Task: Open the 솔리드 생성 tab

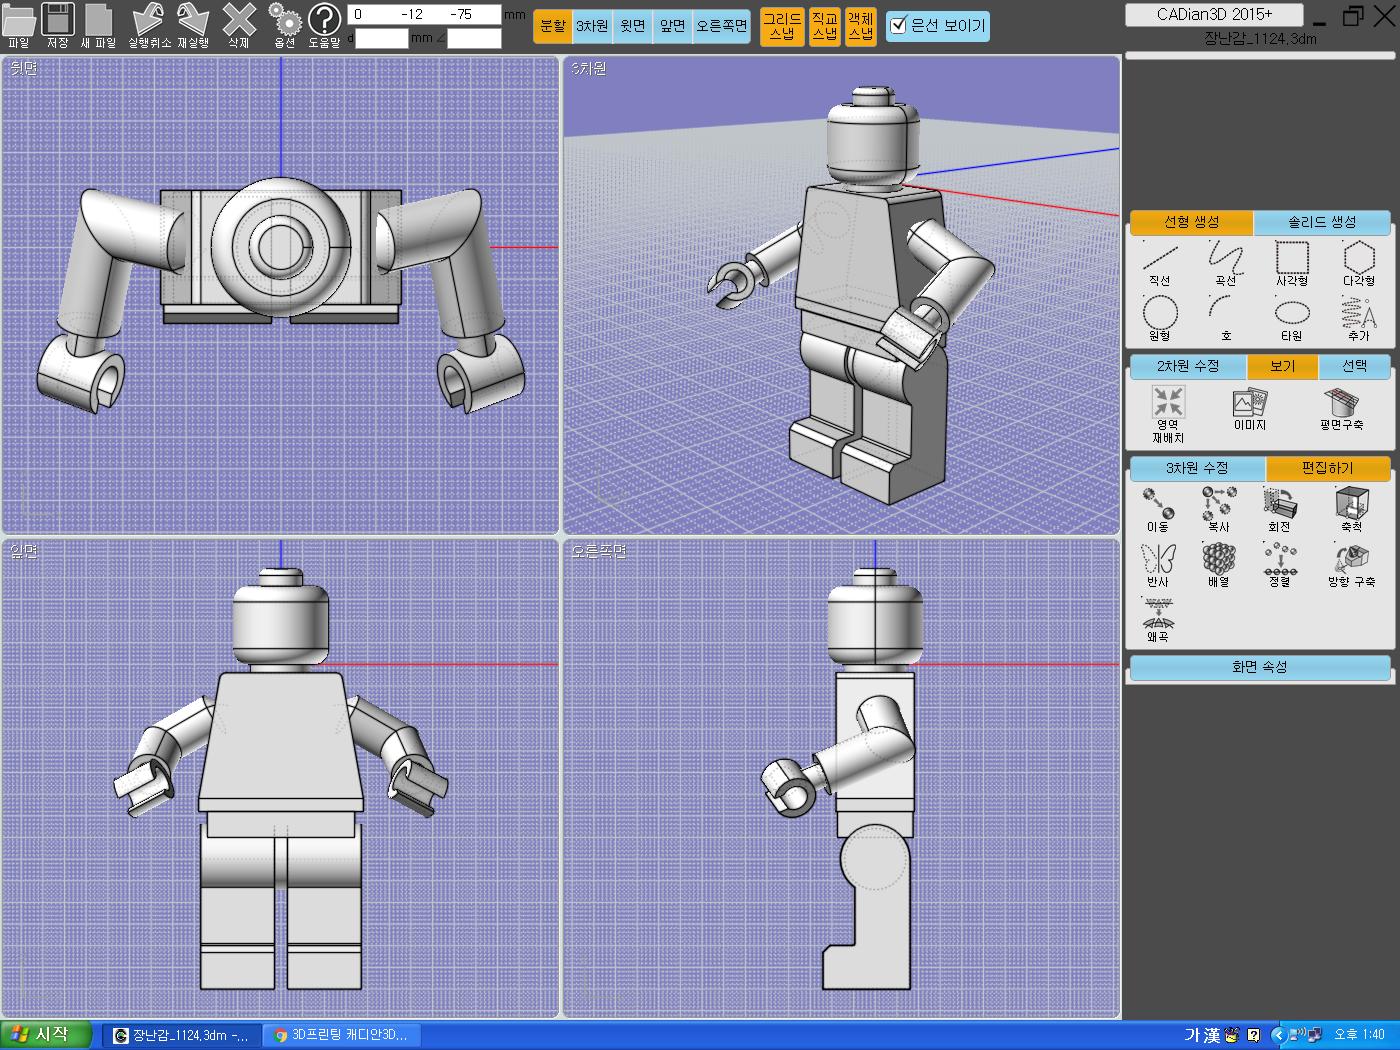Action: coord(1322,222)
